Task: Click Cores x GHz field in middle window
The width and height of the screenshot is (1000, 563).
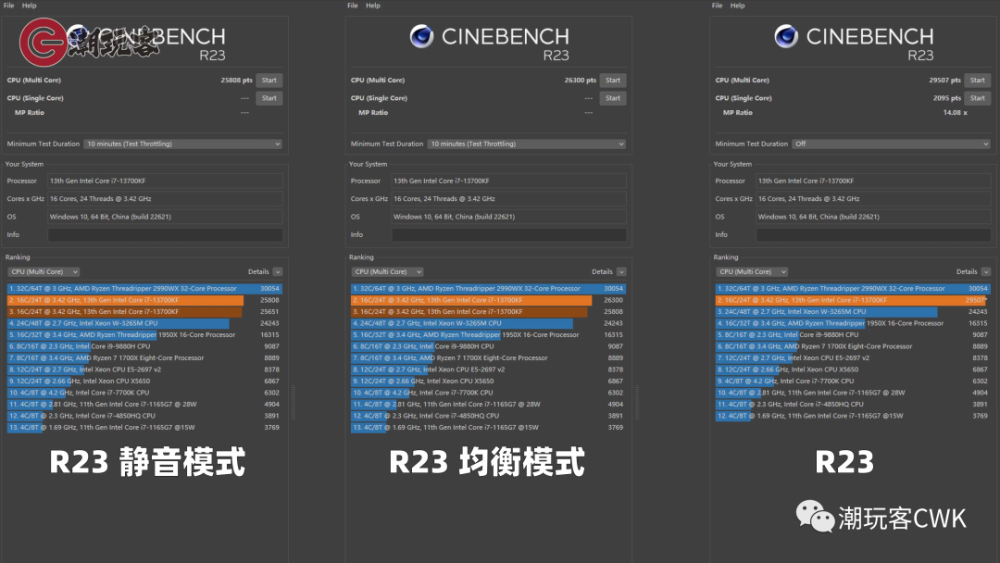Action: pos(509,199)
